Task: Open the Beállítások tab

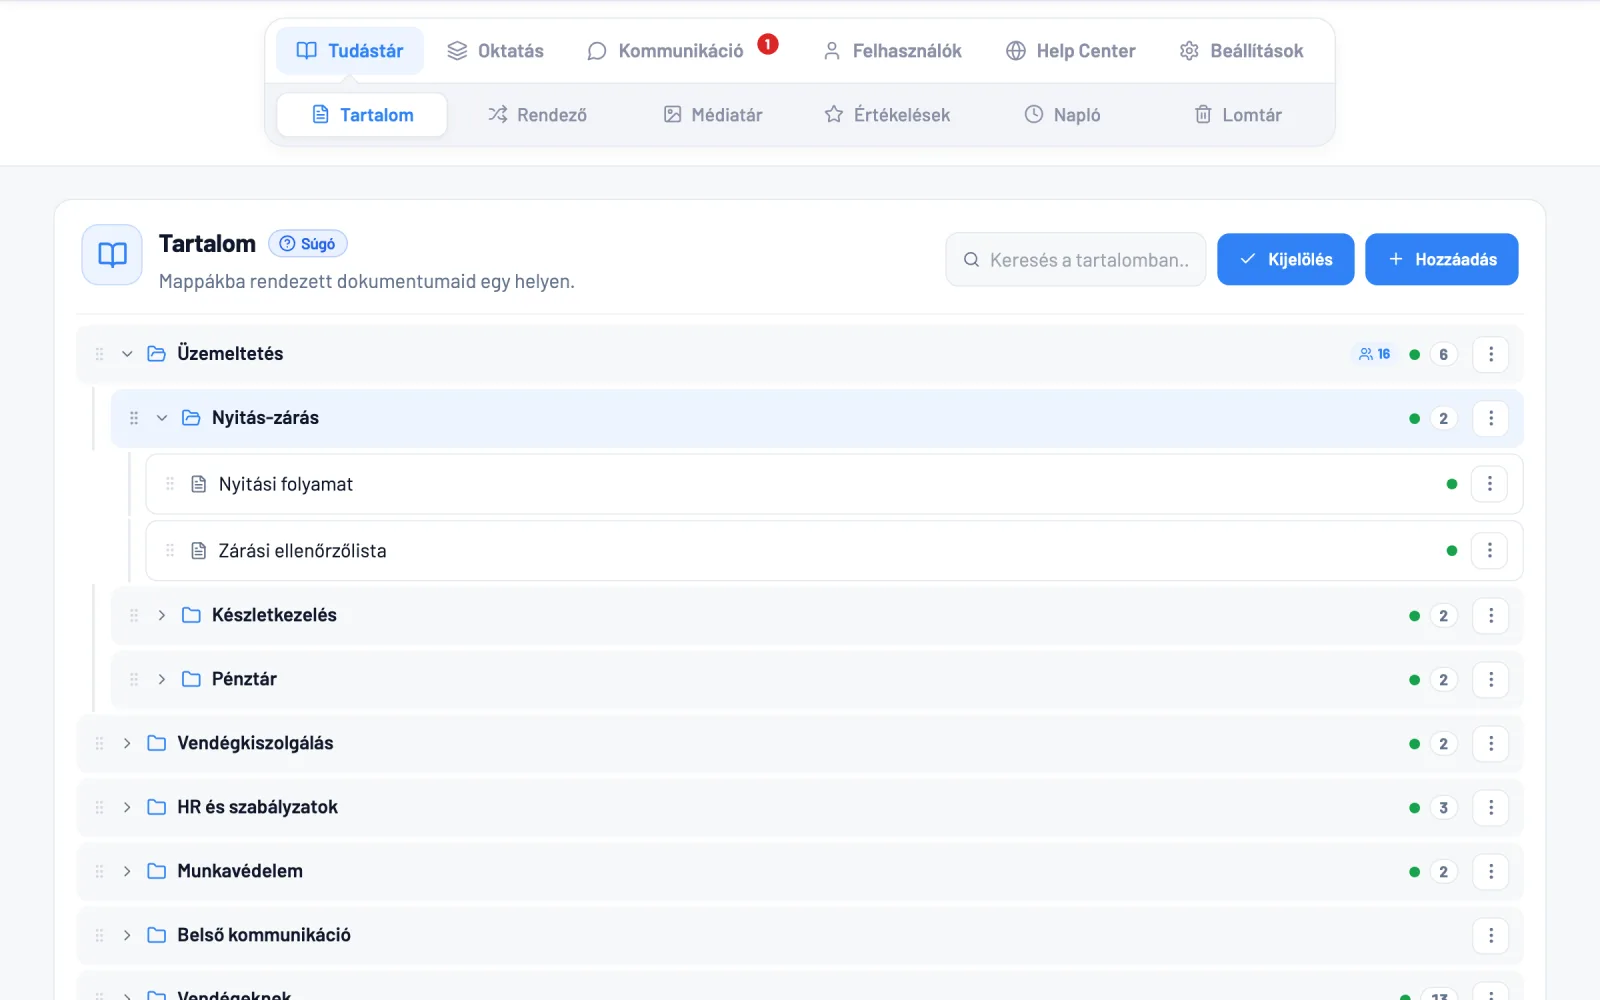Action: click(x=1242, y=51)
